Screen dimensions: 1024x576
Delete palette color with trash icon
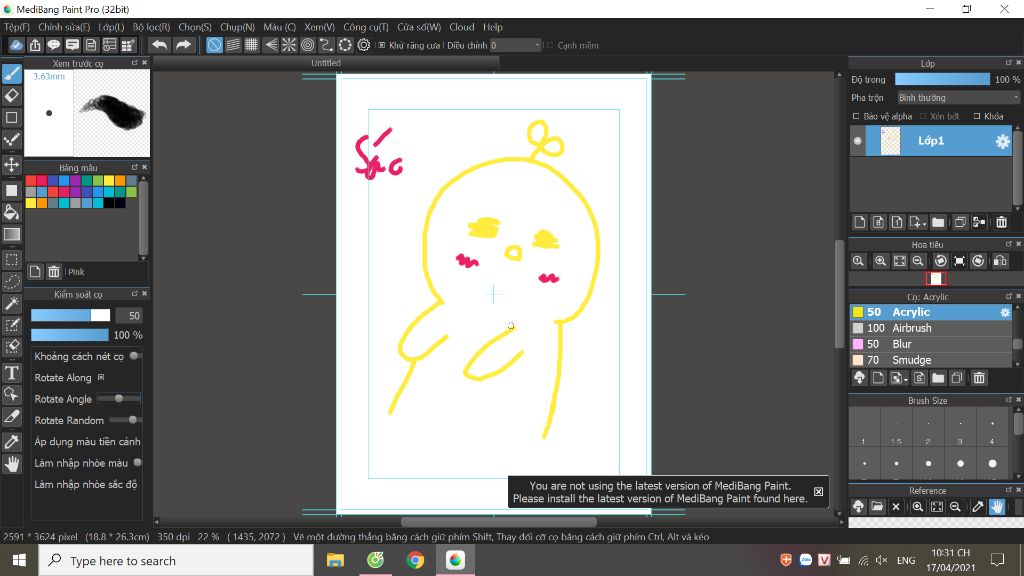pyautogui.click(x=54, y=272)
